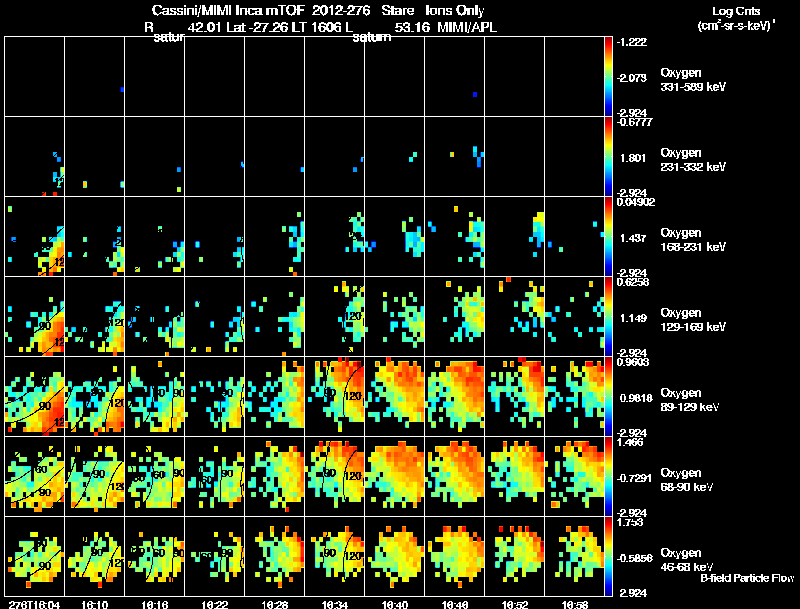Open the 16:28 panel in 46-68 keV row
800x609 pixels.
coord(274,556)
